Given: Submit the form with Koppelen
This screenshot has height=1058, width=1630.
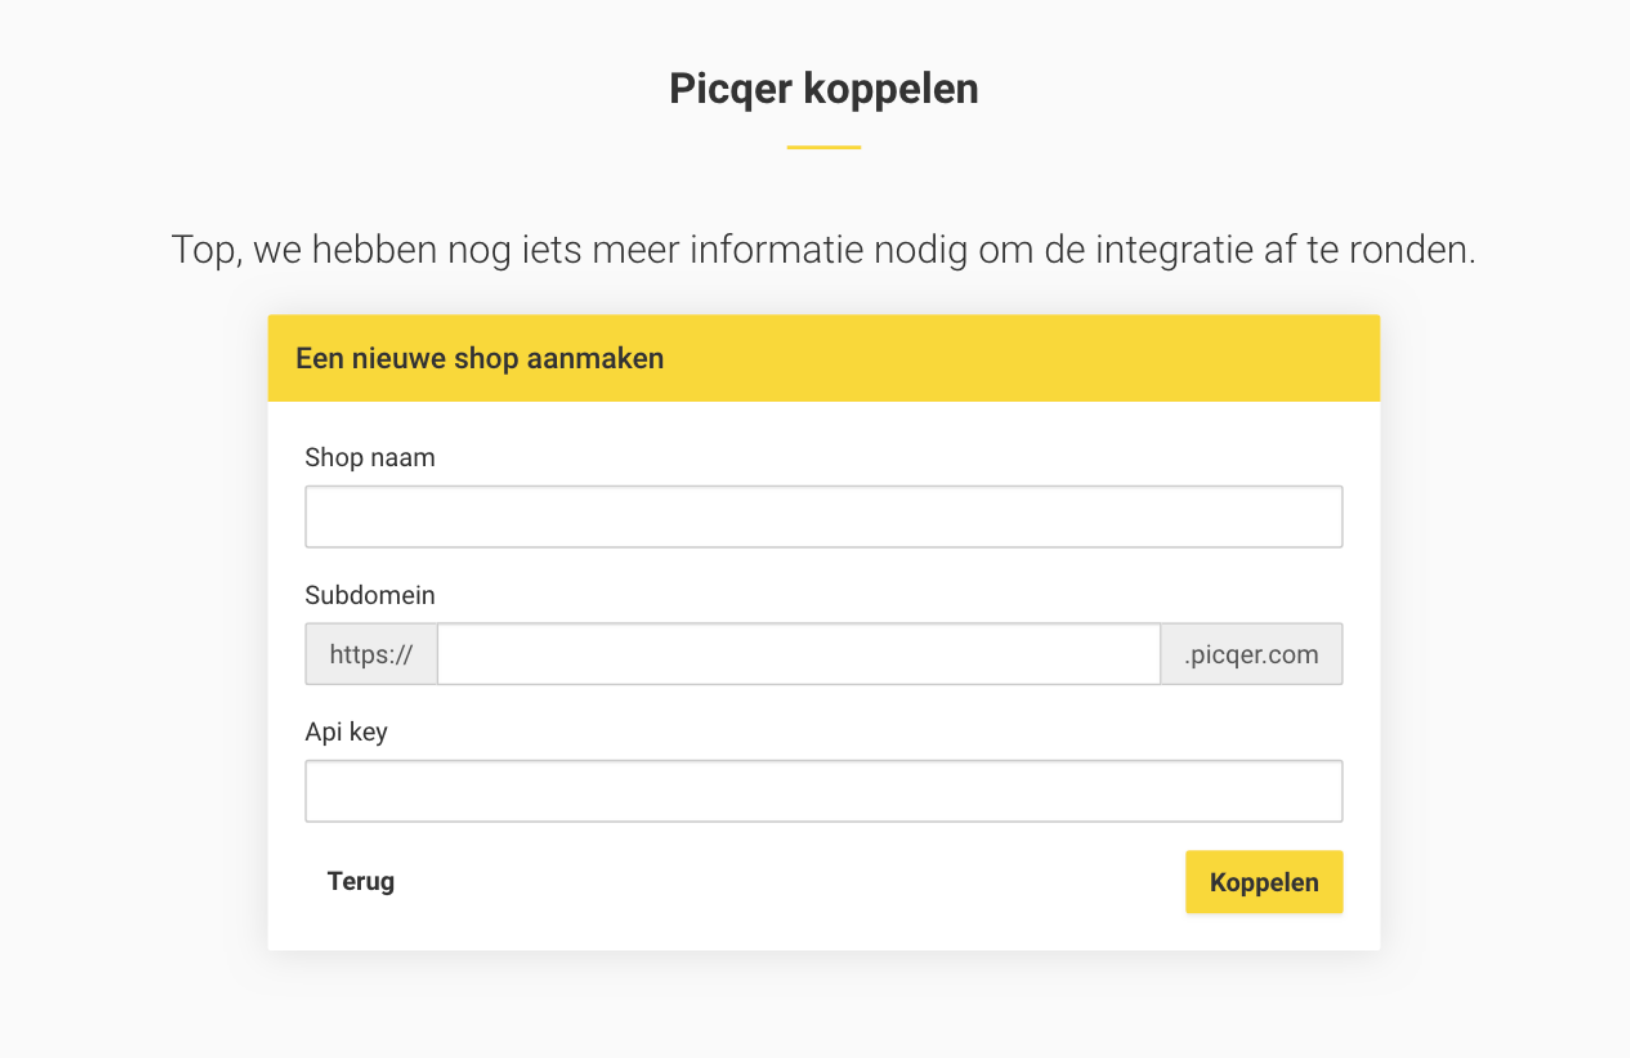Looking at the screenshot, I should [1263, 882].
